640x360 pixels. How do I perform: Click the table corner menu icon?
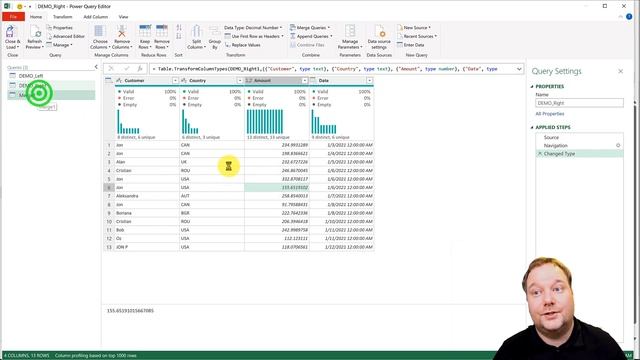pyautogui.click(x=109, y=80)
